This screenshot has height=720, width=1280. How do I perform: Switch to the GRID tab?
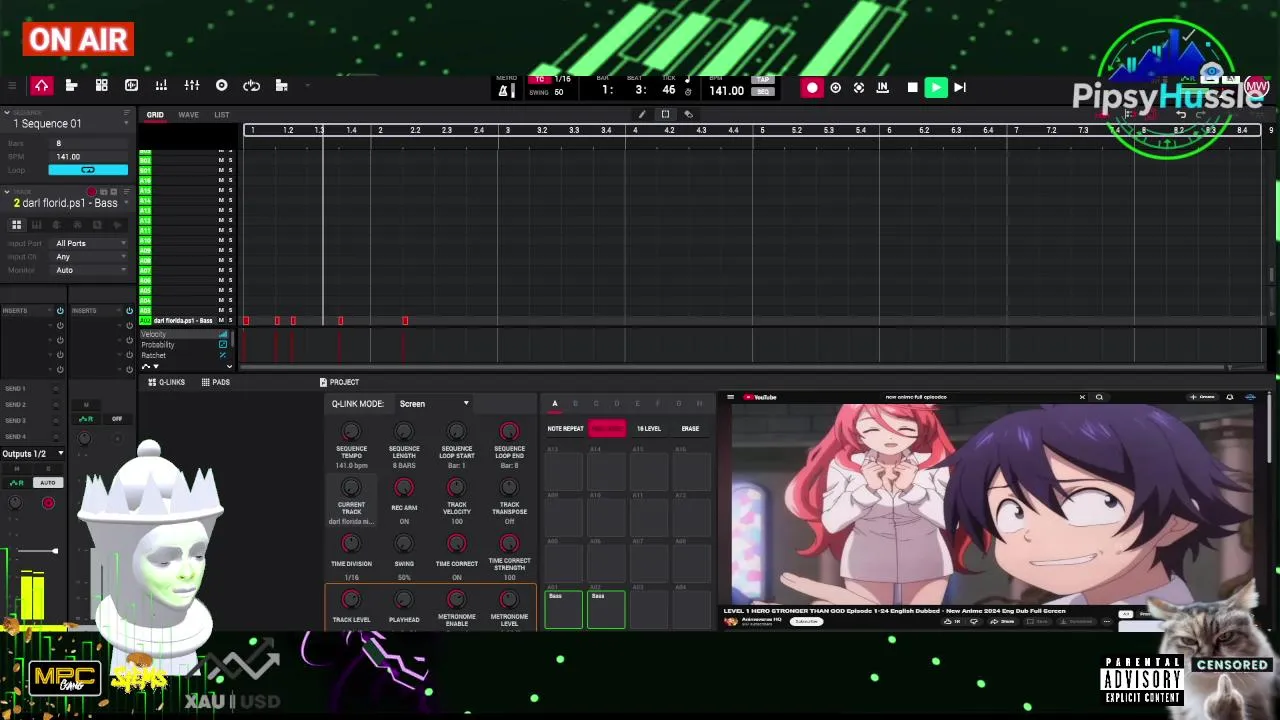[155, 115]
